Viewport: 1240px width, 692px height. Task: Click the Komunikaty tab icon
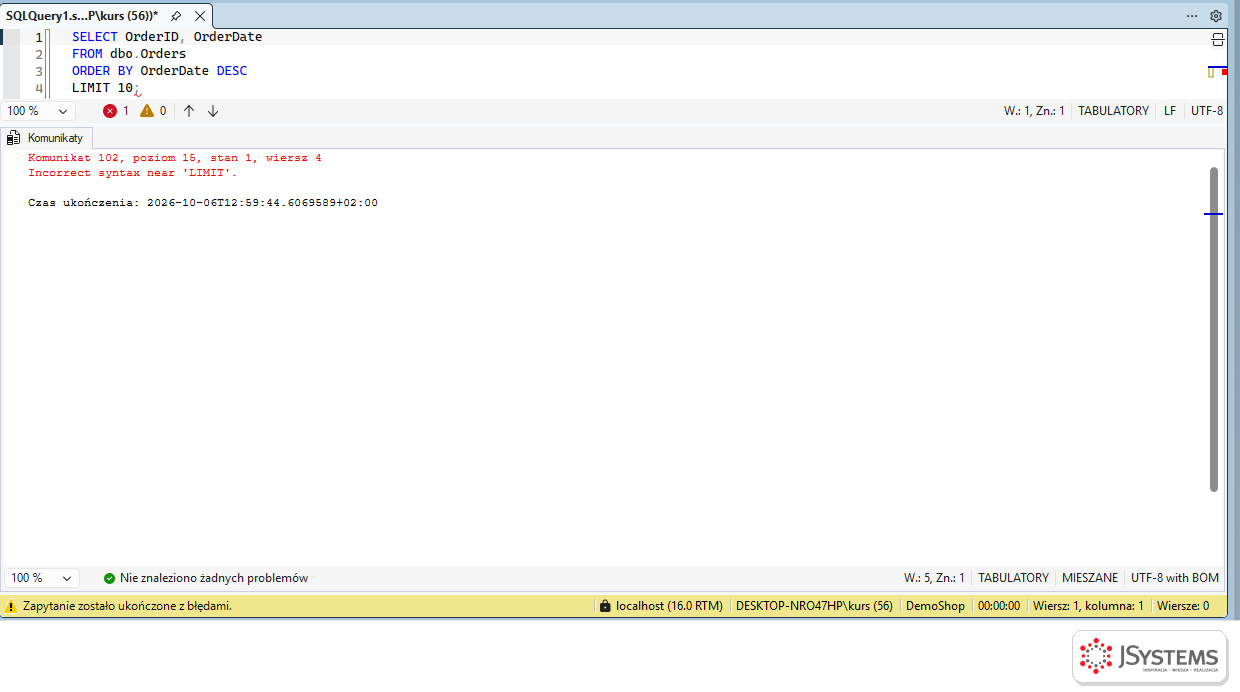[x=14, y=138]
